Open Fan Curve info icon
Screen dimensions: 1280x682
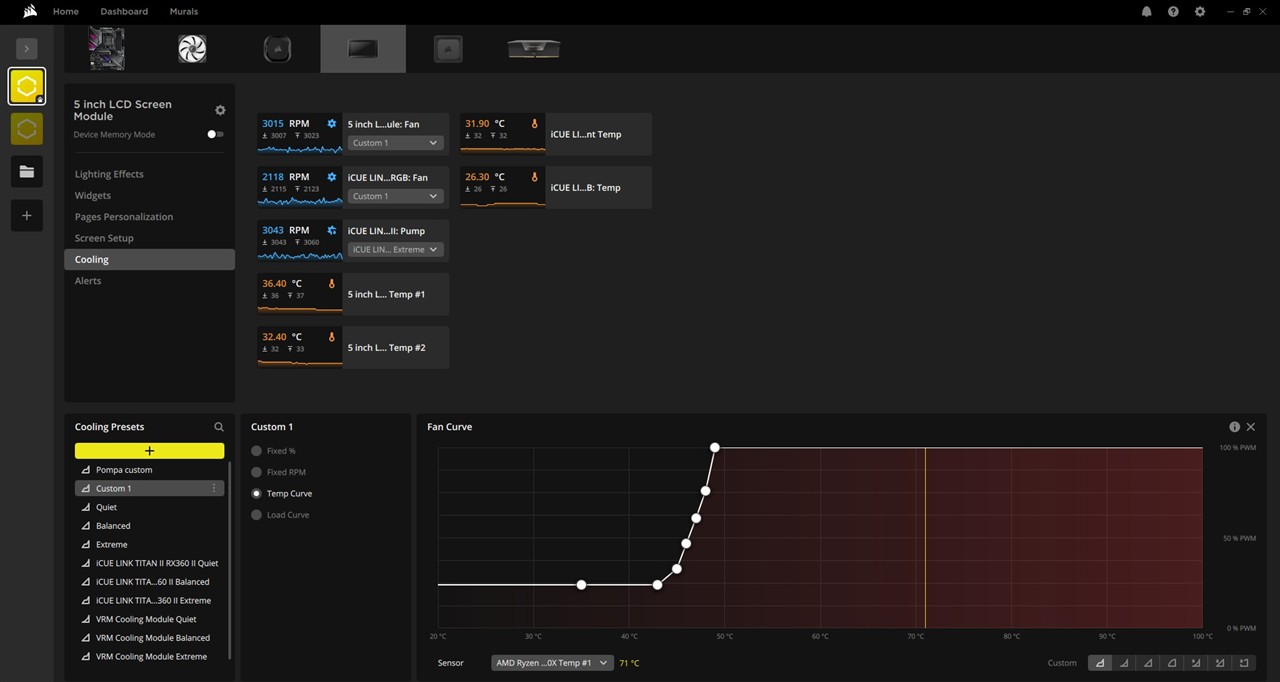(1235, 427)
